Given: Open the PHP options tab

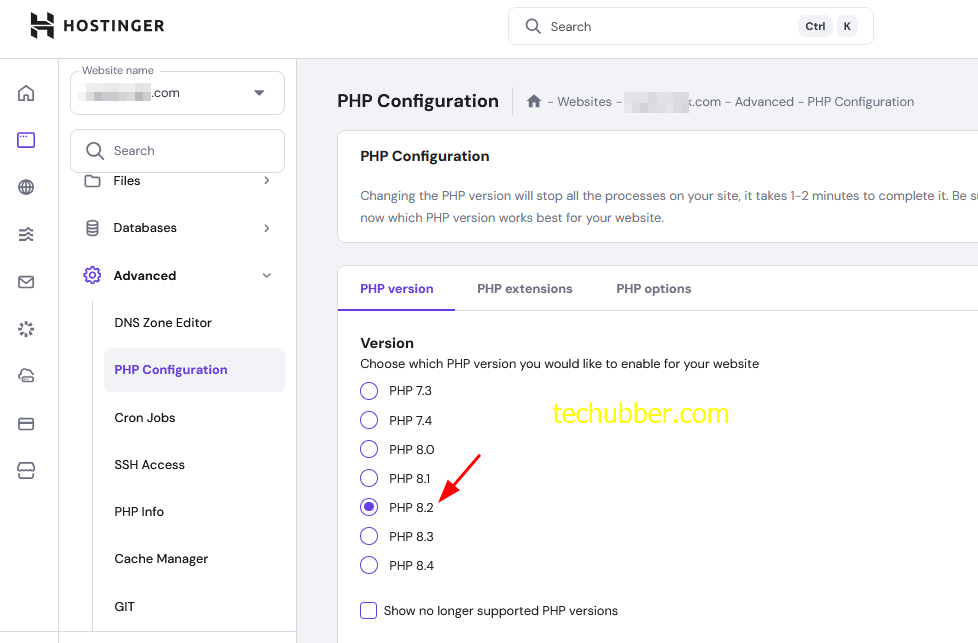Looking at the screenshot, I should [x=653, y=288].
